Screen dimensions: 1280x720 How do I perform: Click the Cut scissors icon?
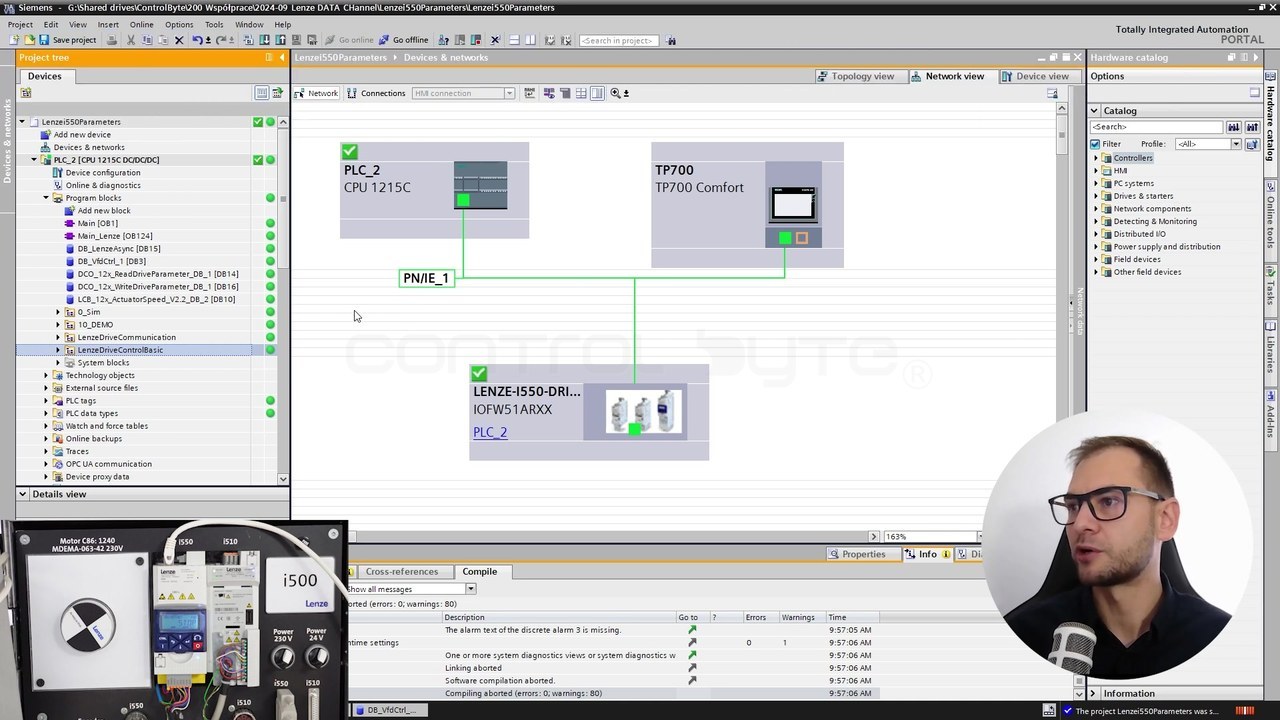point(131,40)
